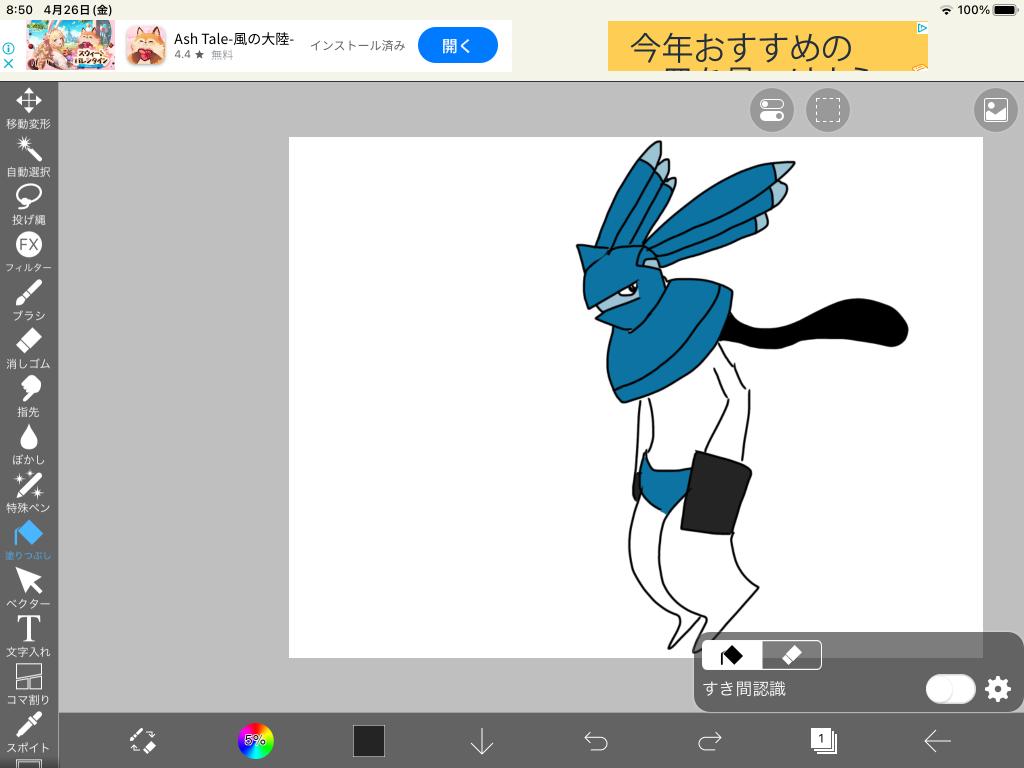Switch bucket to fill mode
This screenshot has width=1024, height=768.
pyautogui.click(x=732, y=655)
